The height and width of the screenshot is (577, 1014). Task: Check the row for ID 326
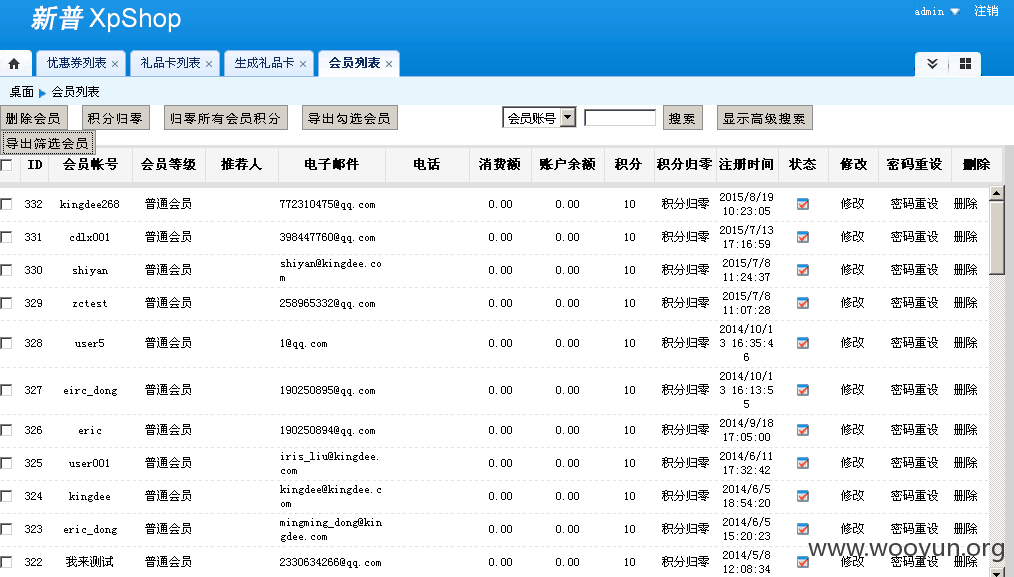6,430
